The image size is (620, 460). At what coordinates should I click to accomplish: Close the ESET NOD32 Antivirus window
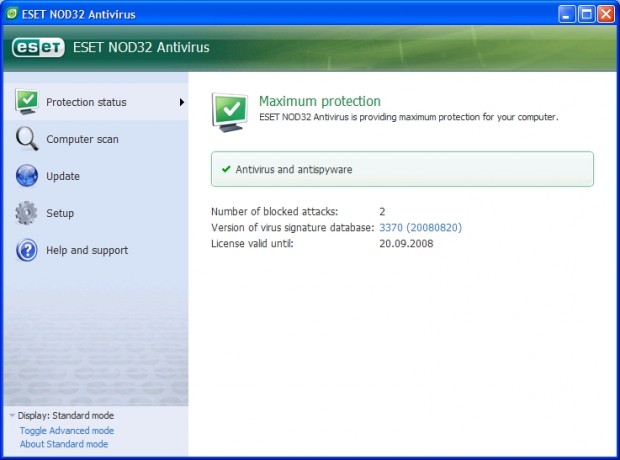coord(606,14)
